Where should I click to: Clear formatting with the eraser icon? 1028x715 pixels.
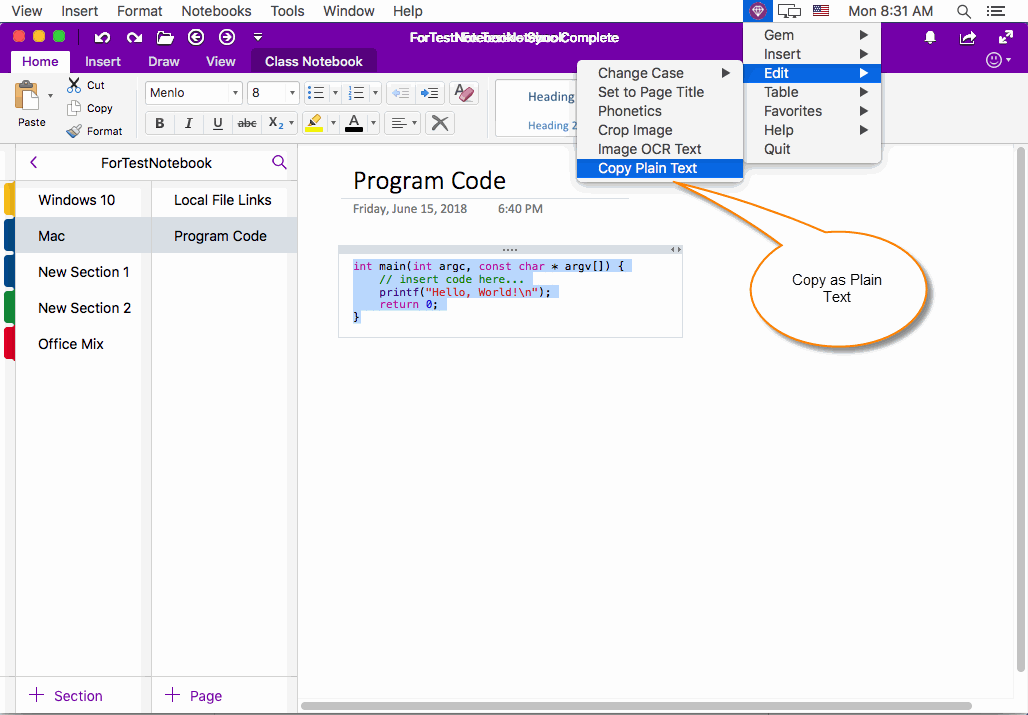[464, 93]
